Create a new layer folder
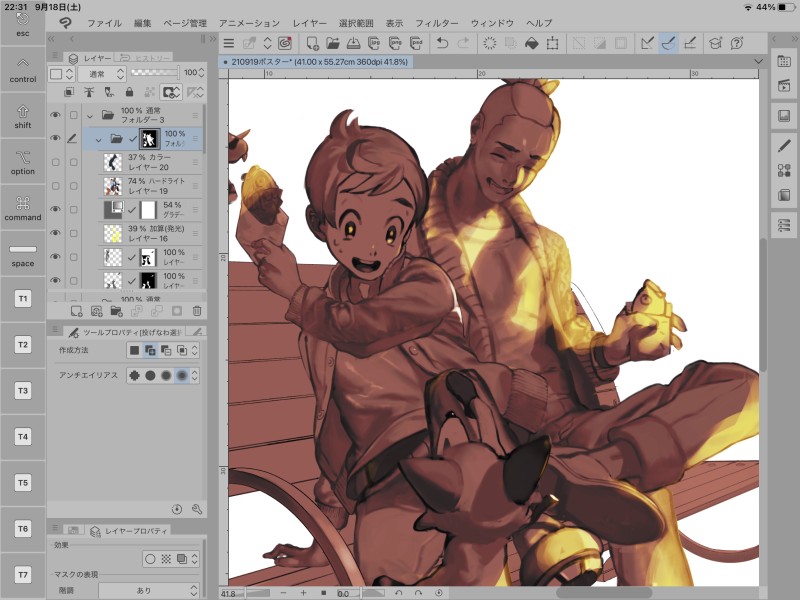This screenshot has width=800, height=600. pyautogui.click(x=116, y=311)
